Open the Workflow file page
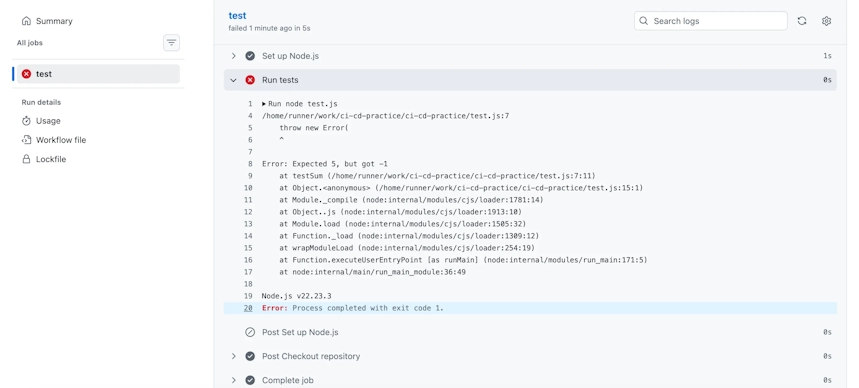Image resolution: width=859 pixels, height=388 pixels. pyautogui.click(x=61, y=140)
